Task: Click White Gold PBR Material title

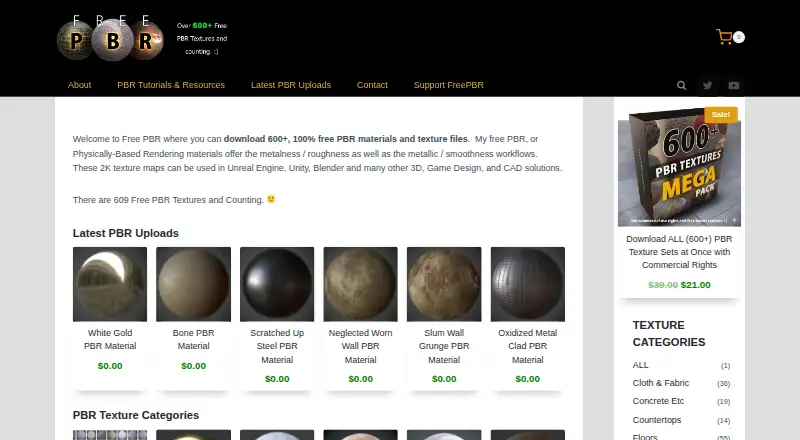Action: click(110, 339)
